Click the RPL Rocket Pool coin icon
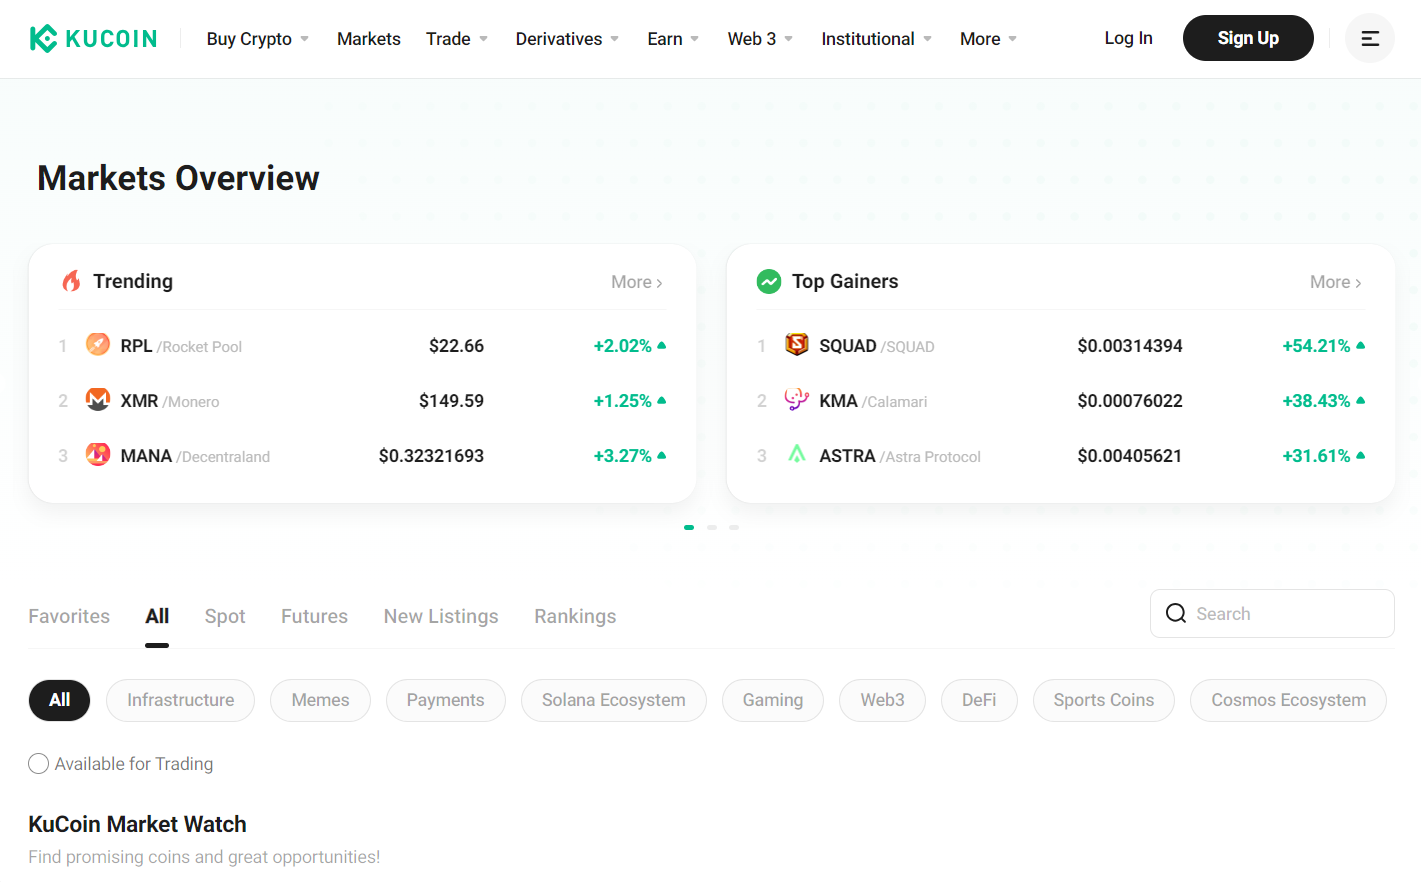This screenshot has width=1421, height=882. pyautogui.click(x=98, y=345)
